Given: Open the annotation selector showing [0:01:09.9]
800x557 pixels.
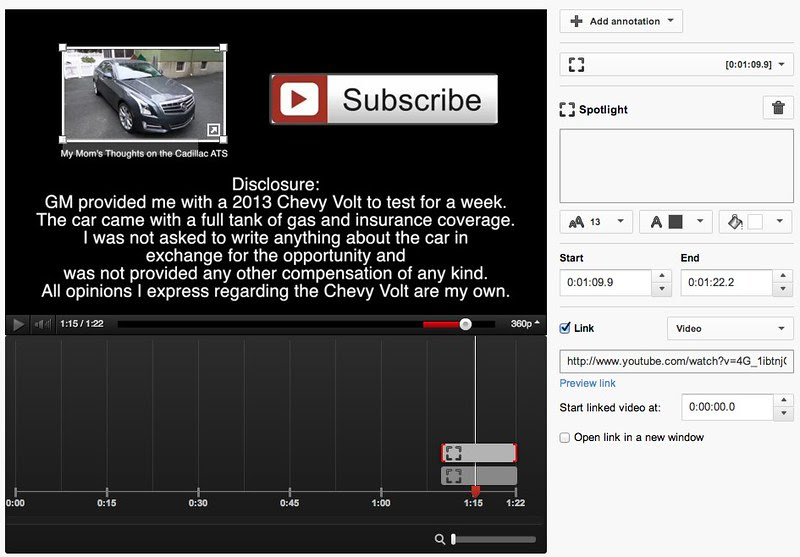Looking at the screenshot, I should (x=676, y=65).
